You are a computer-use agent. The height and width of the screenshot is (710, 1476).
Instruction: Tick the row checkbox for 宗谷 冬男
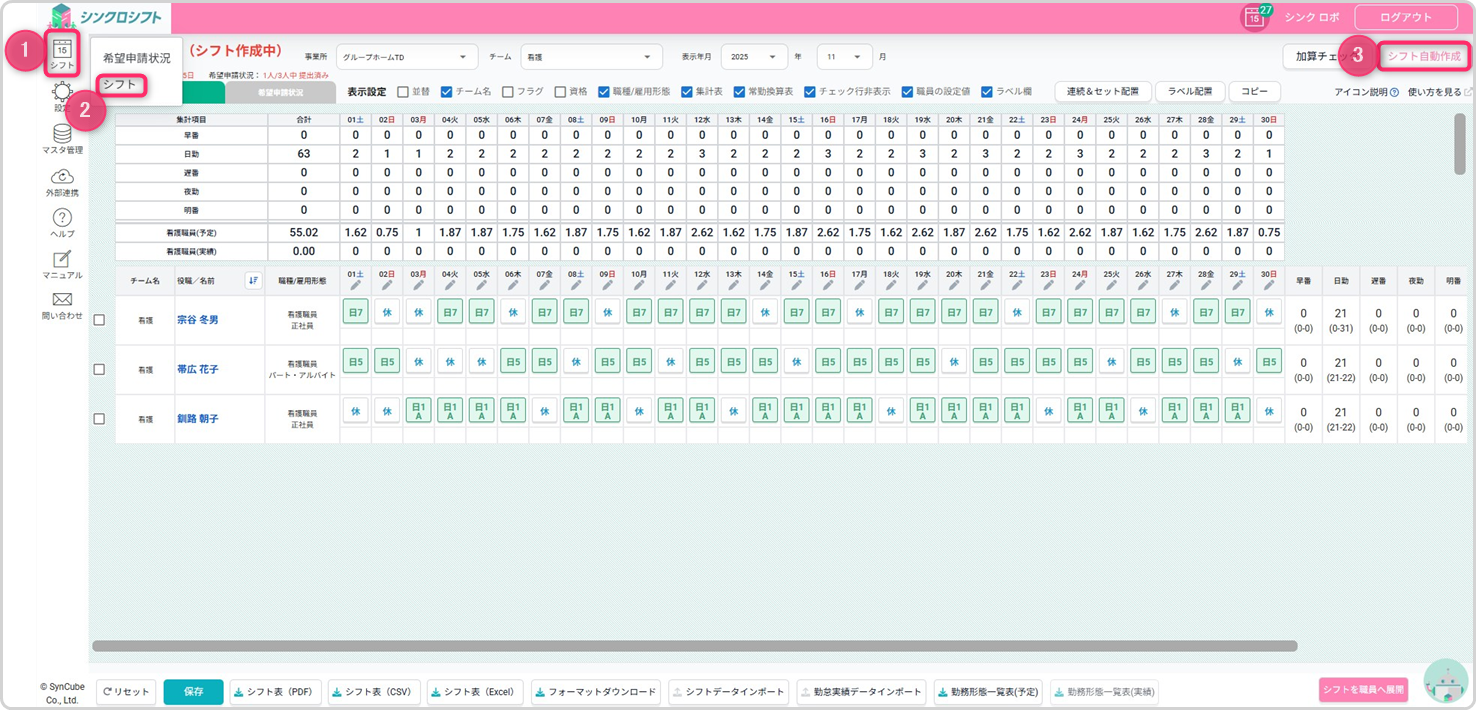pyautogui.click(x=99, y=320)
